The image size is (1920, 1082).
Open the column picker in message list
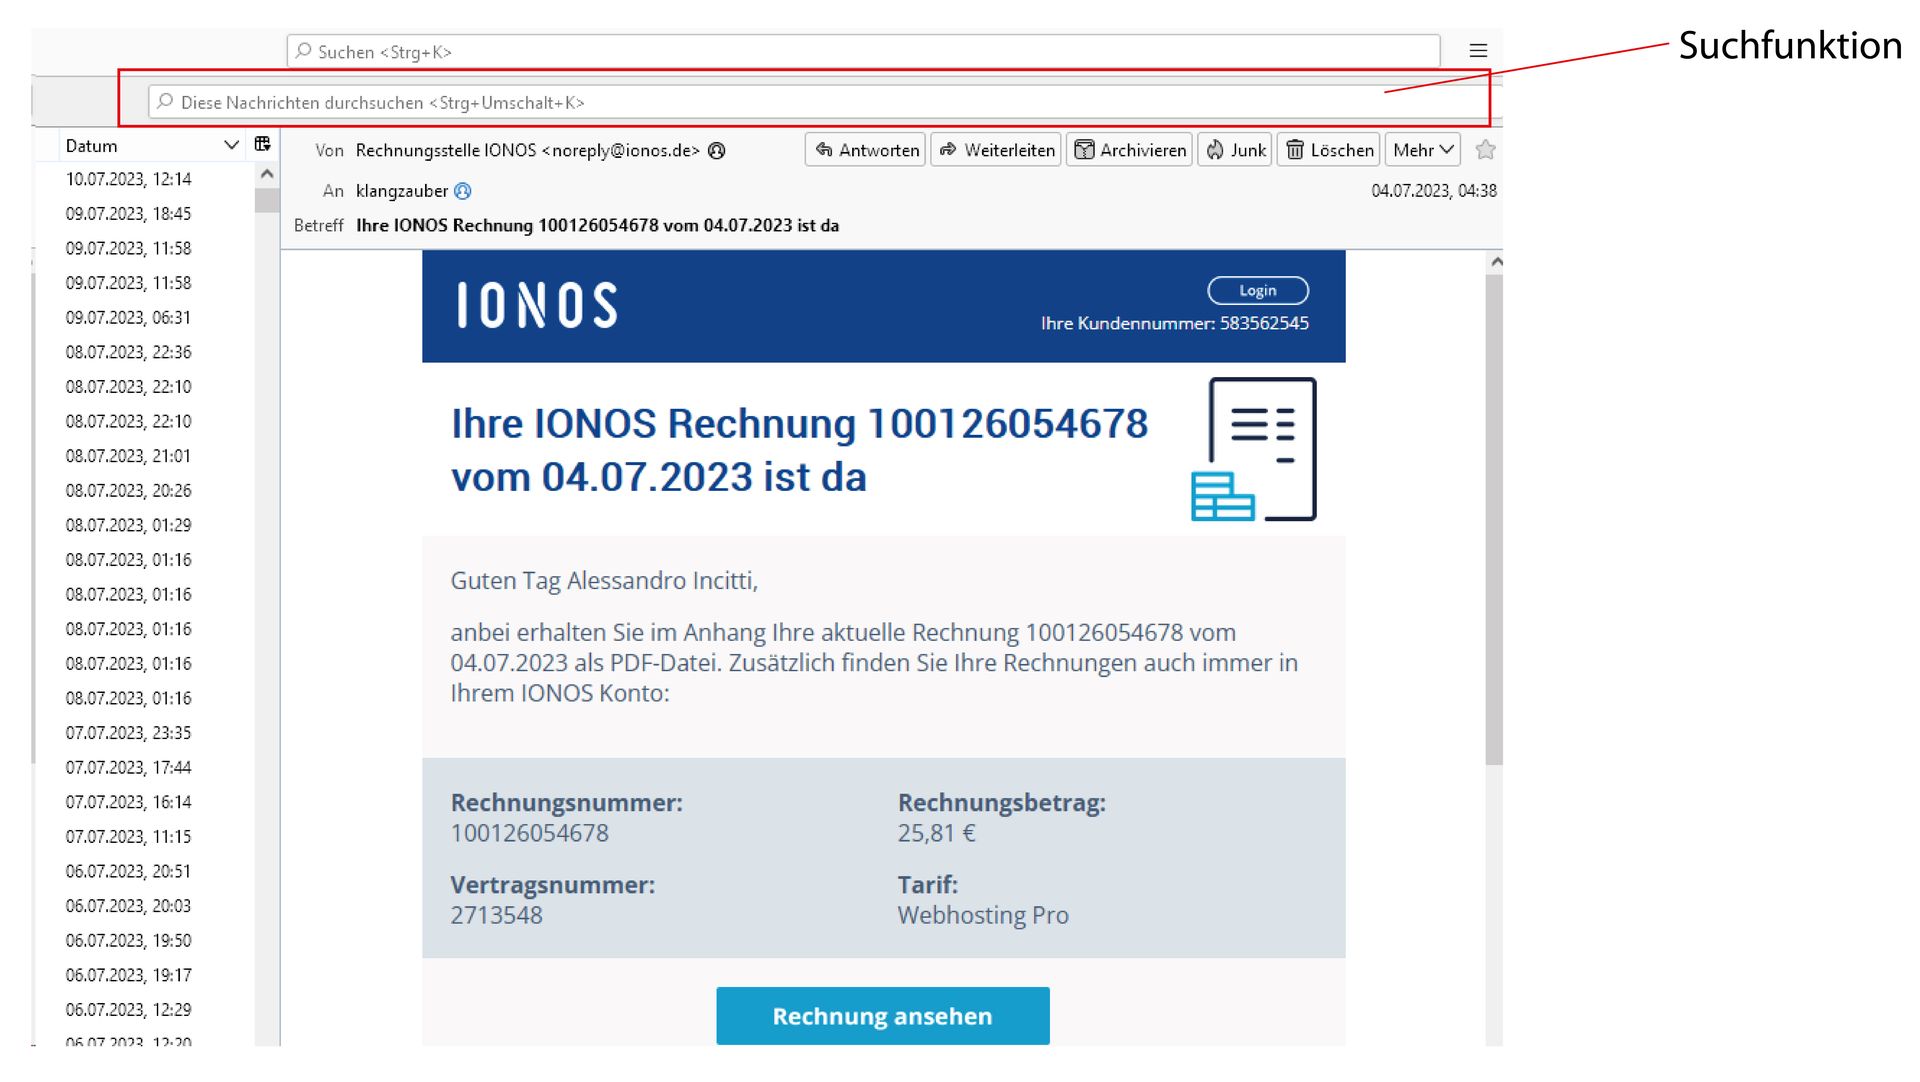coord(263,145)
